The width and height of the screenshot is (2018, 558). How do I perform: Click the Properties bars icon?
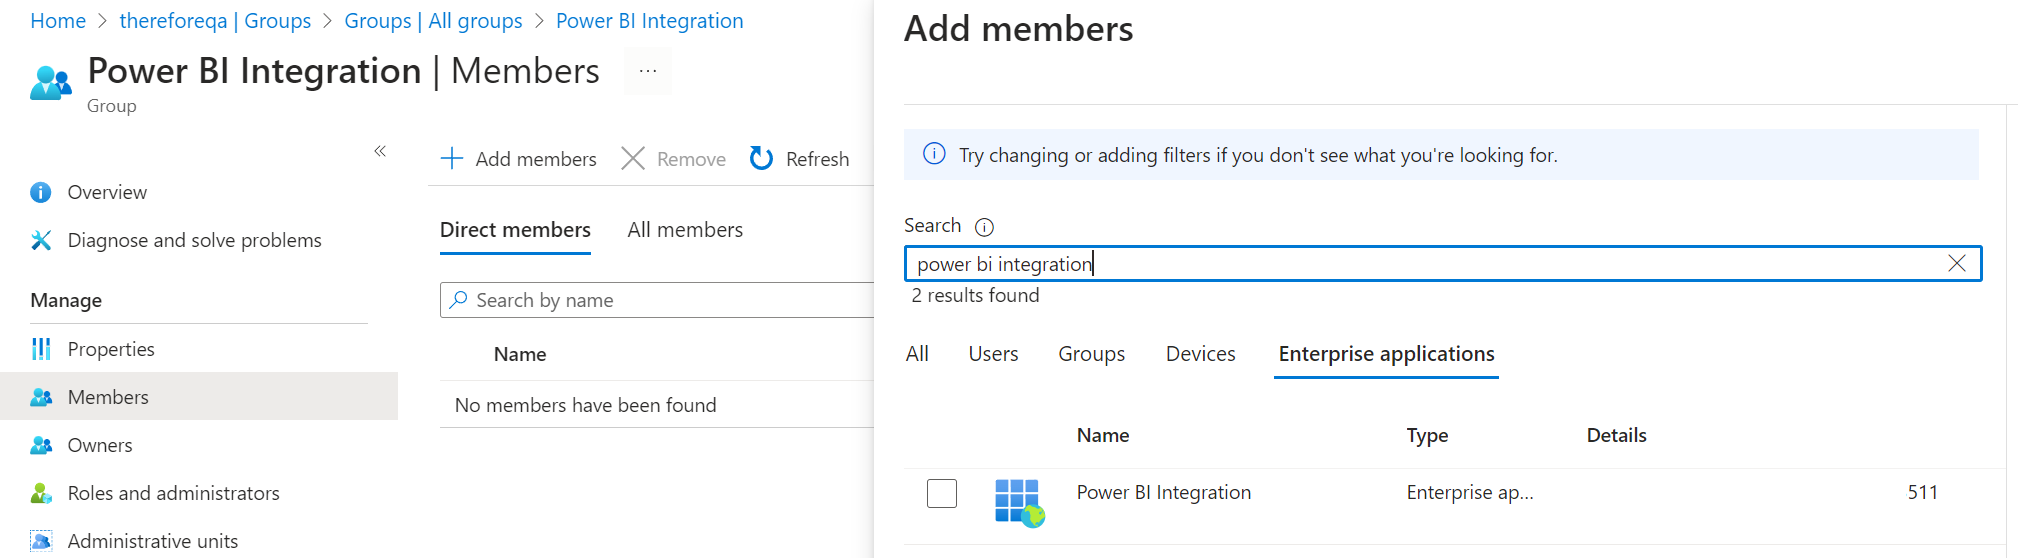point(41,349)
